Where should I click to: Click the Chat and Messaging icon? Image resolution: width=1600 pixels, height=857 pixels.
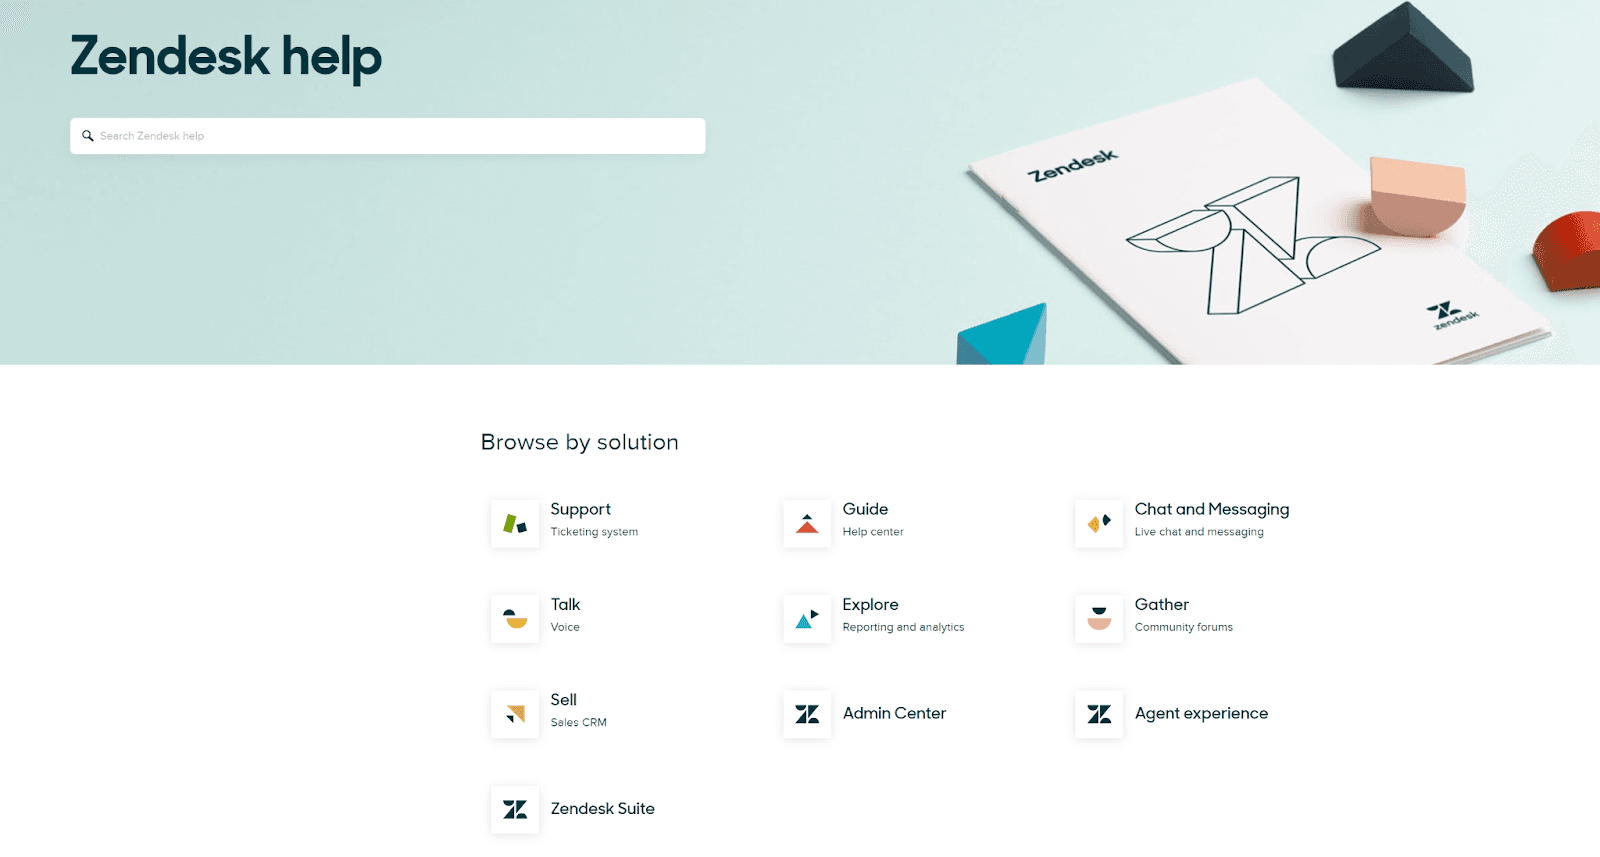(x=1099, y=524)
